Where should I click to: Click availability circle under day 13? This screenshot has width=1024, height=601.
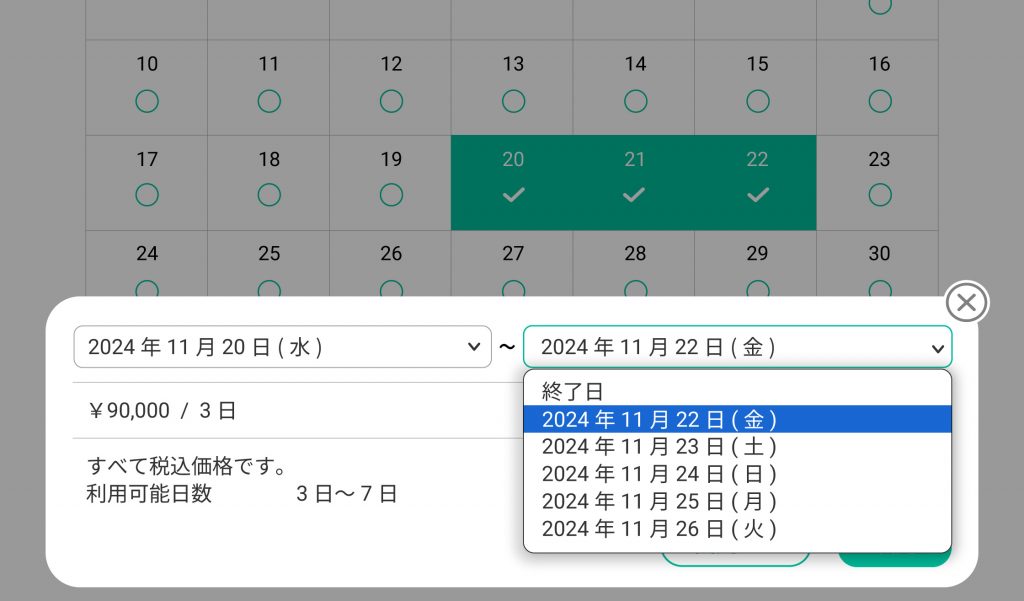[513, 101]
